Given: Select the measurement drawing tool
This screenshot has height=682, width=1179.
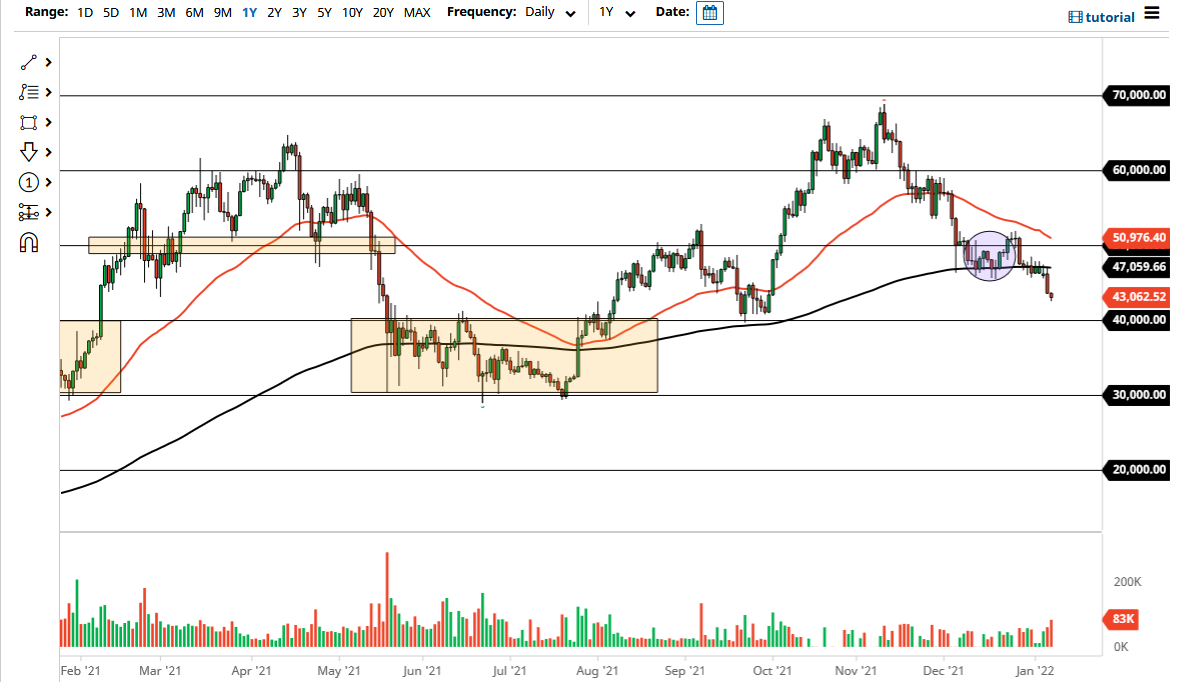Looking at the screenshot, I should pyautogui.click(x=29, y=212).
